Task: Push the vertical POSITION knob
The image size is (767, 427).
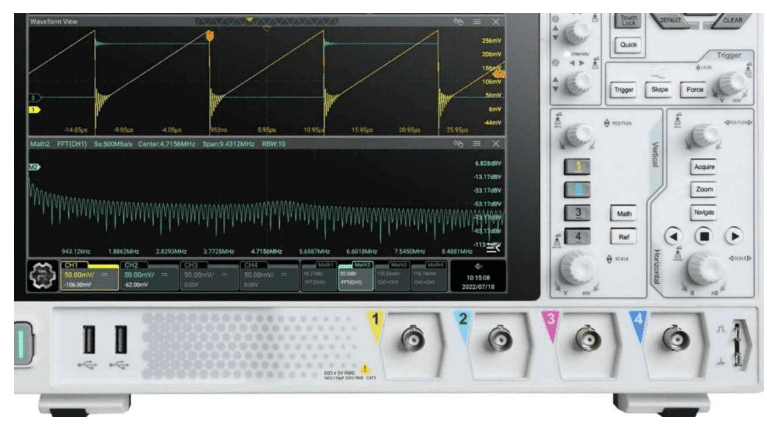Action: [x=578, y=135]
